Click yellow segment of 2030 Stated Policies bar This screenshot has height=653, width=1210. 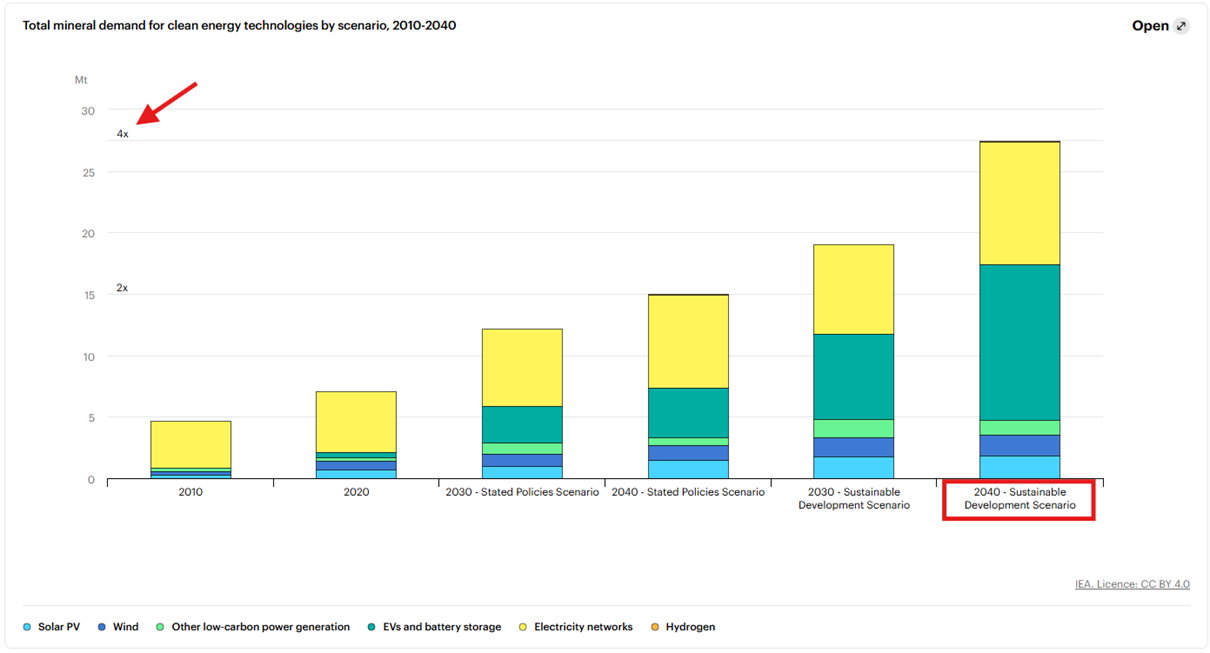click(522, 367)
